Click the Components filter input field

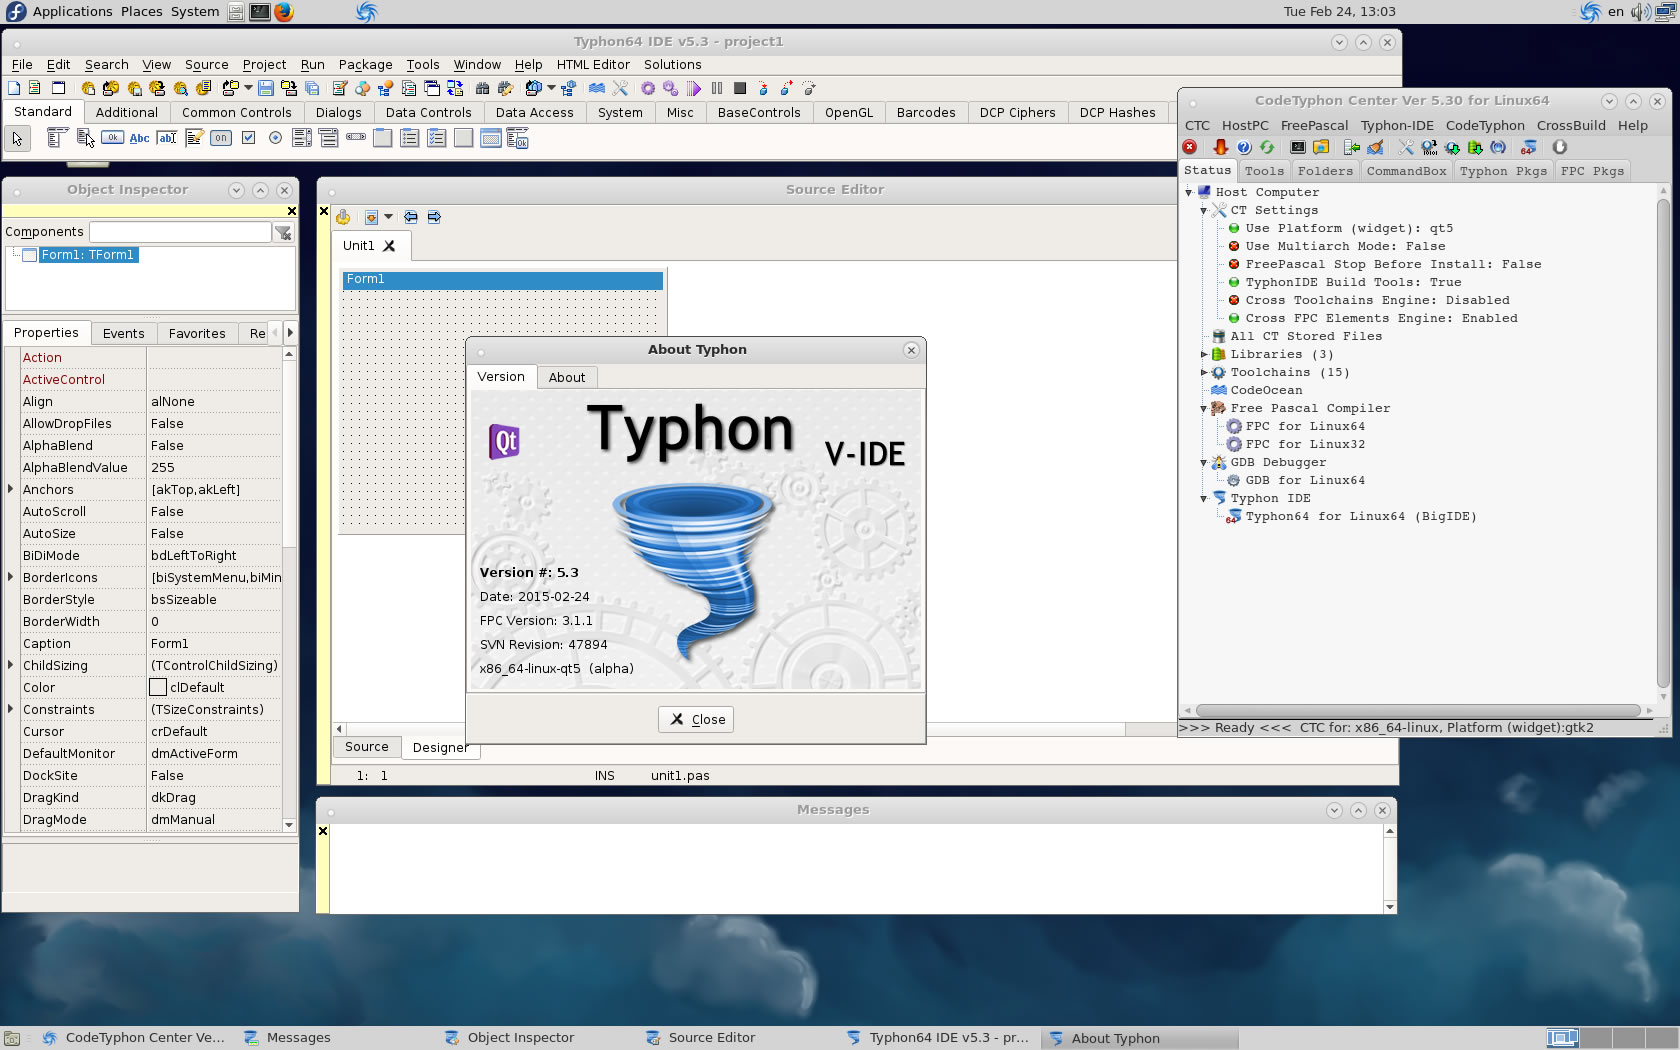180,232
